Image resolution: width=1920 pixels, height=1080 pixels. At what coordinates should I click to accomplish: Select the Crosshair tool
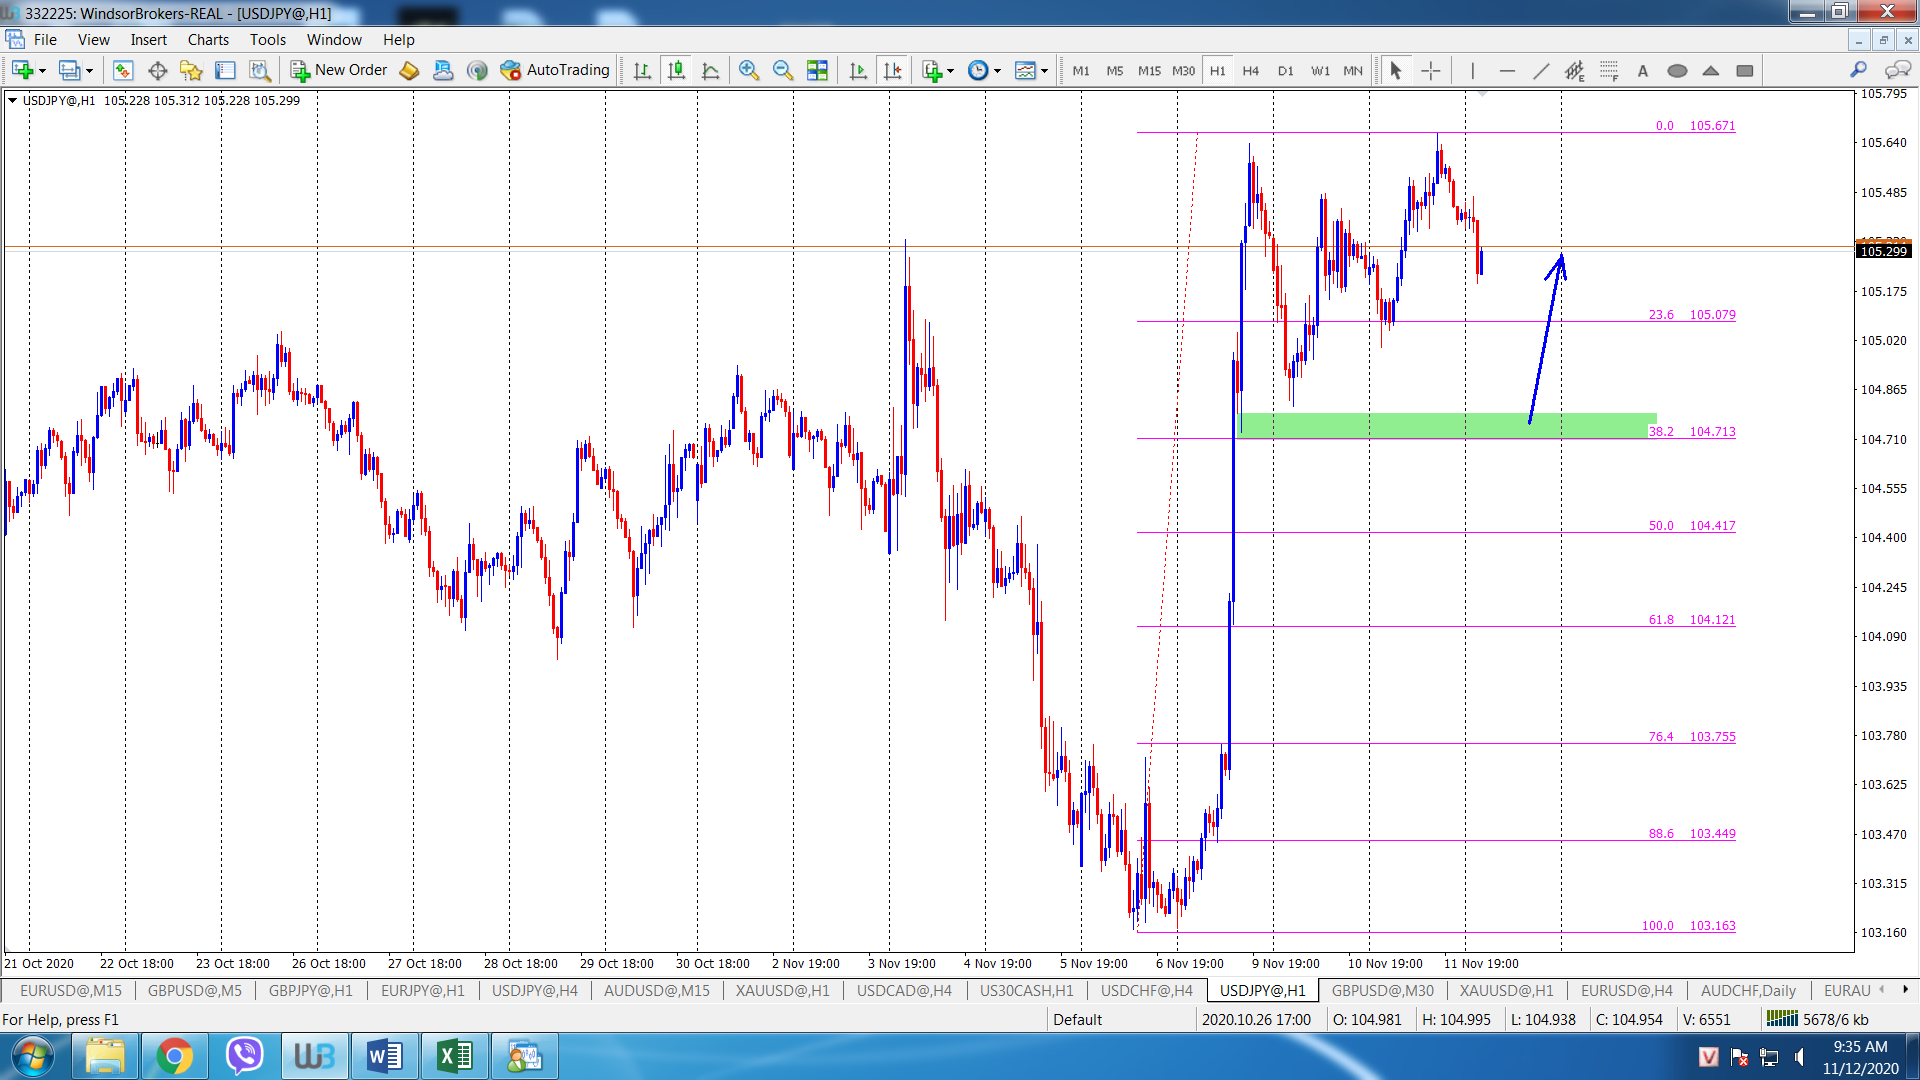point(1431,70)
